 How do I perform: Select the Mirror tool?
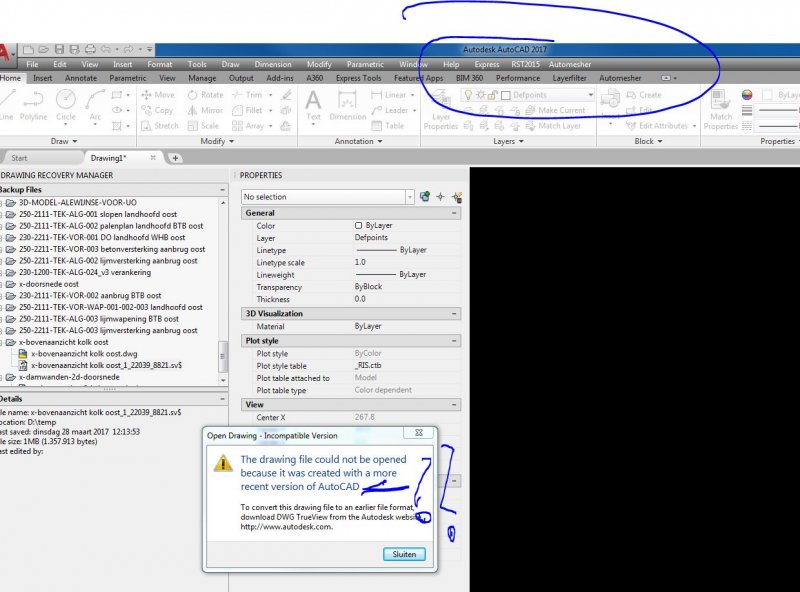pos(205,110)
